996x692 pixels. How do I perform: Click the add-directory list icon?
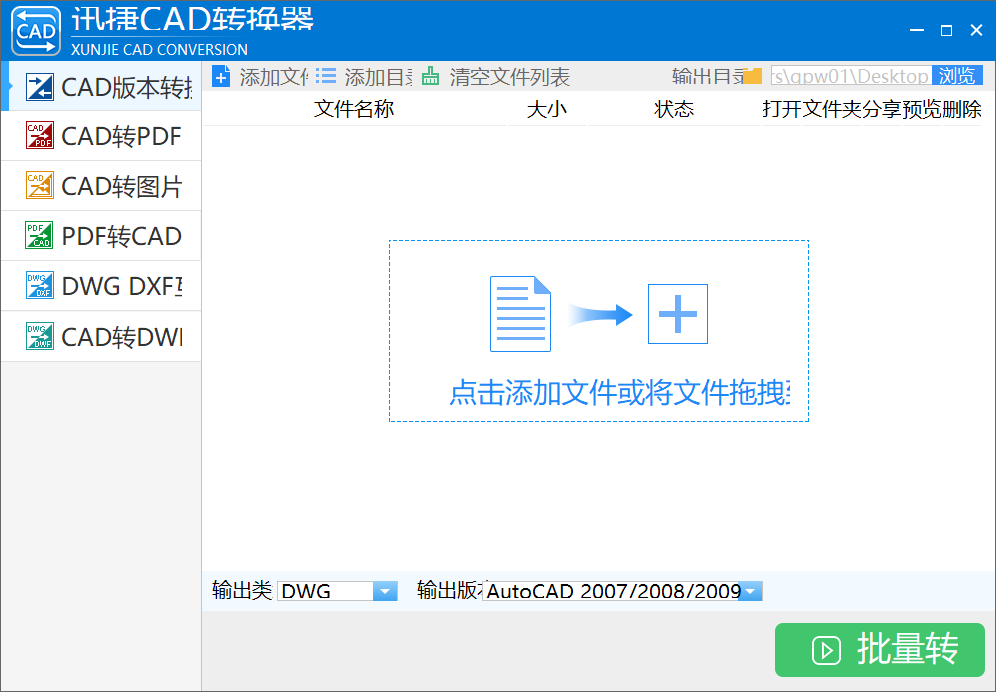tap(326, 76)
